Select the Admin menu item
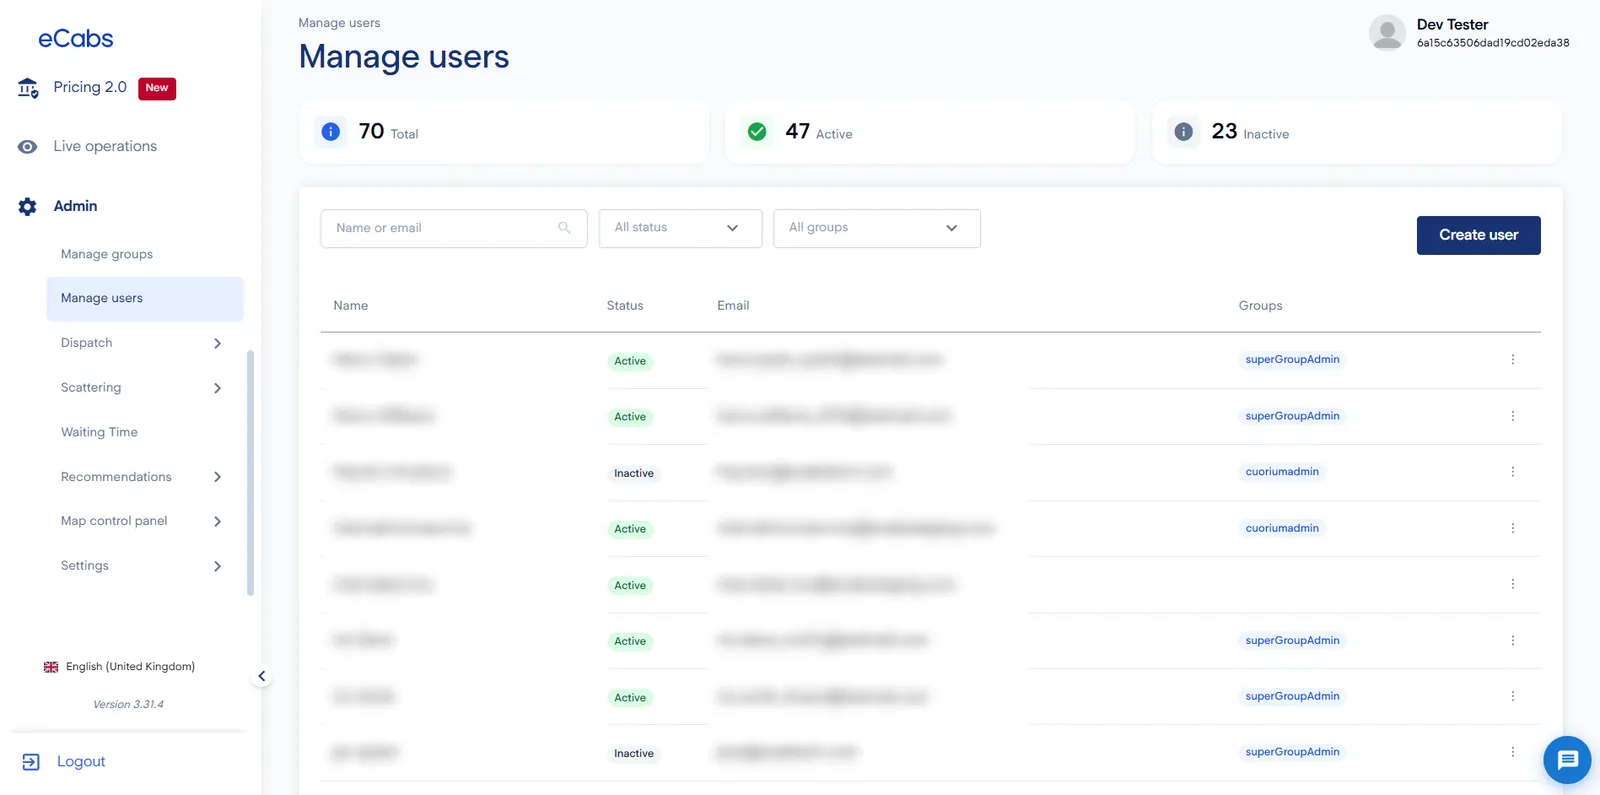1600x795 pixels. 75,206
